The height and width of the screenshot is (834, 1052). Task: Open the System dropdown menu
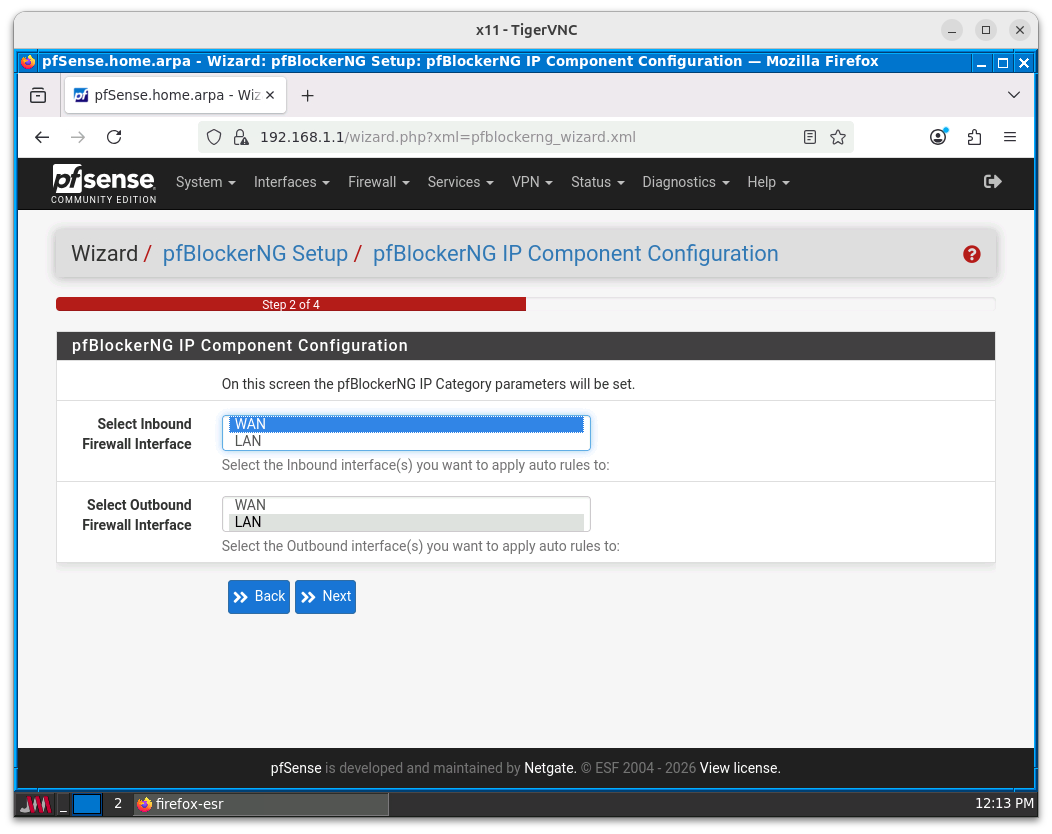tap(205, 183)
